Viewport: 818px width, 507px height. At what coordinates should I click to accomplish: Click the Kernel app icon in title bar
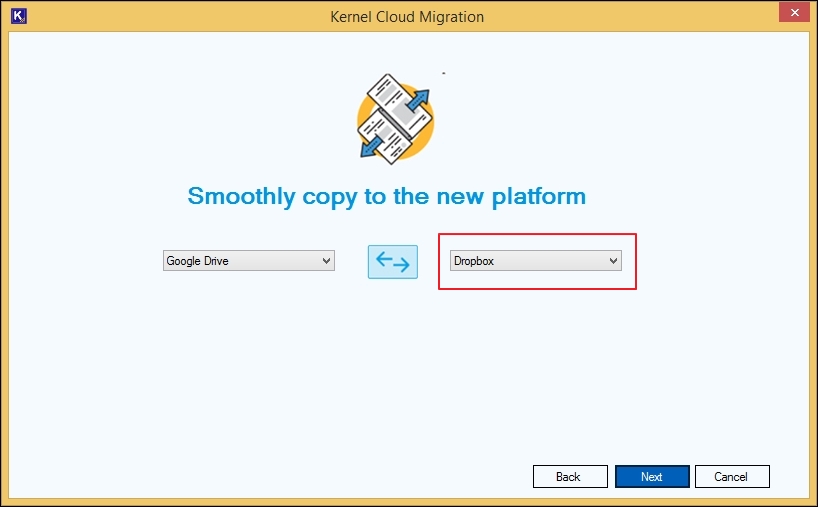click(19, 16)
